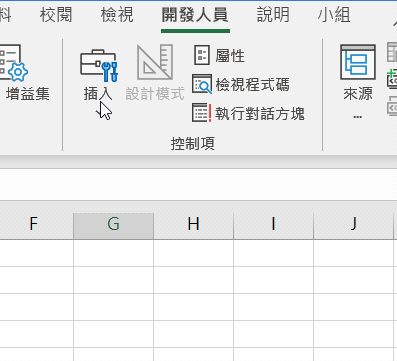Click the 設計模式 ruler triangle icon
The height and width of the screenshot is (361, 397).
(155, 62)
